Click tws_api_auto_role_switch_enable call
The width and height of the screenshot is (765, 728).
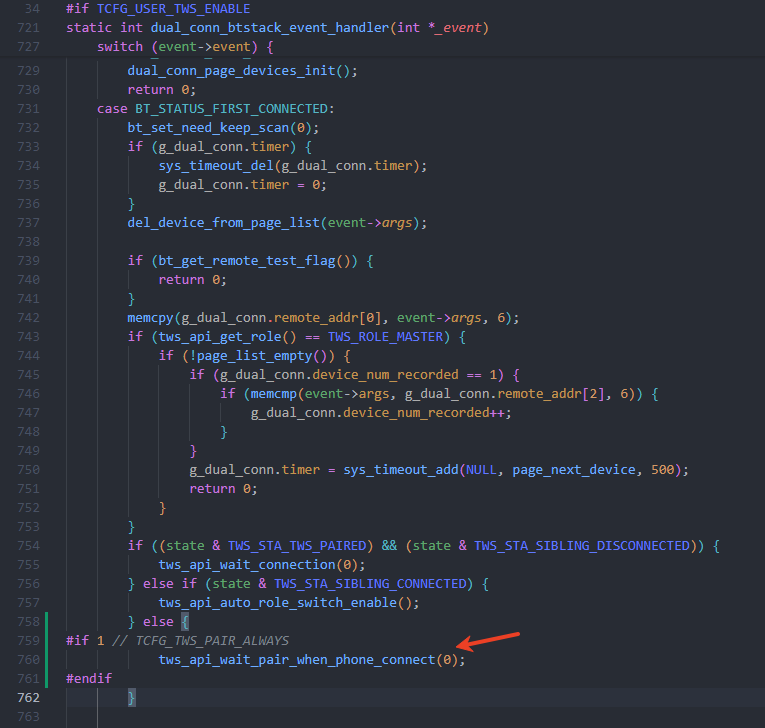point(278,603)
